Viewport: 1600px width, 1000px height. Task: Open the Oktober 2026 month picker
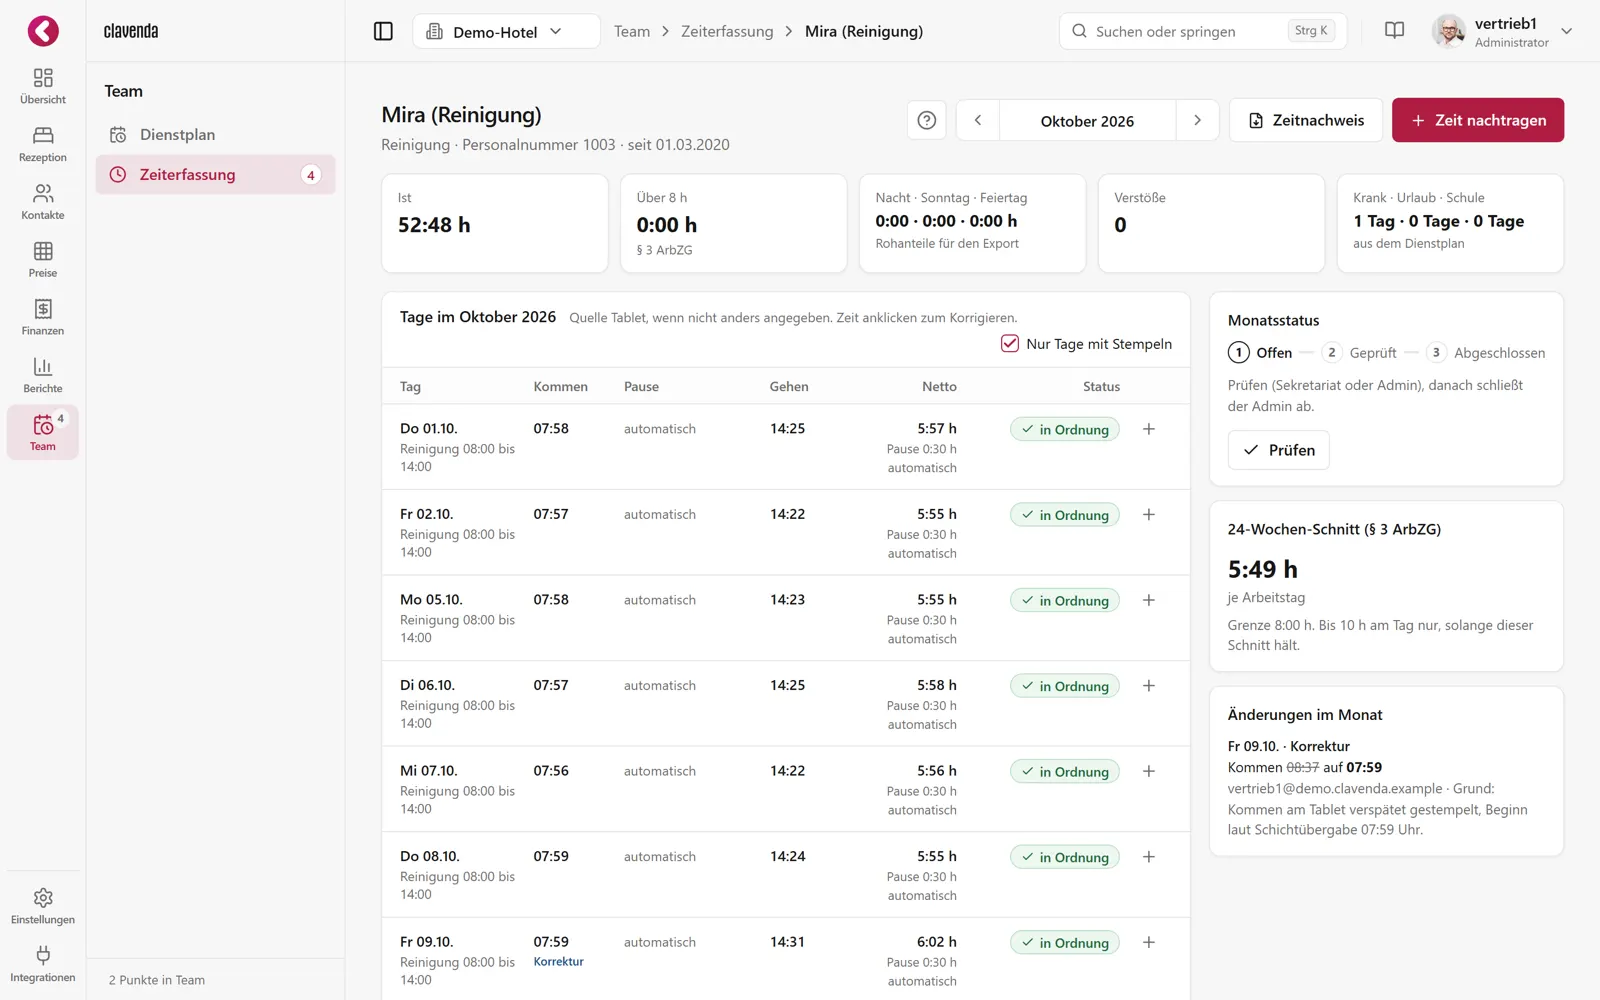tap(1087, 120)
